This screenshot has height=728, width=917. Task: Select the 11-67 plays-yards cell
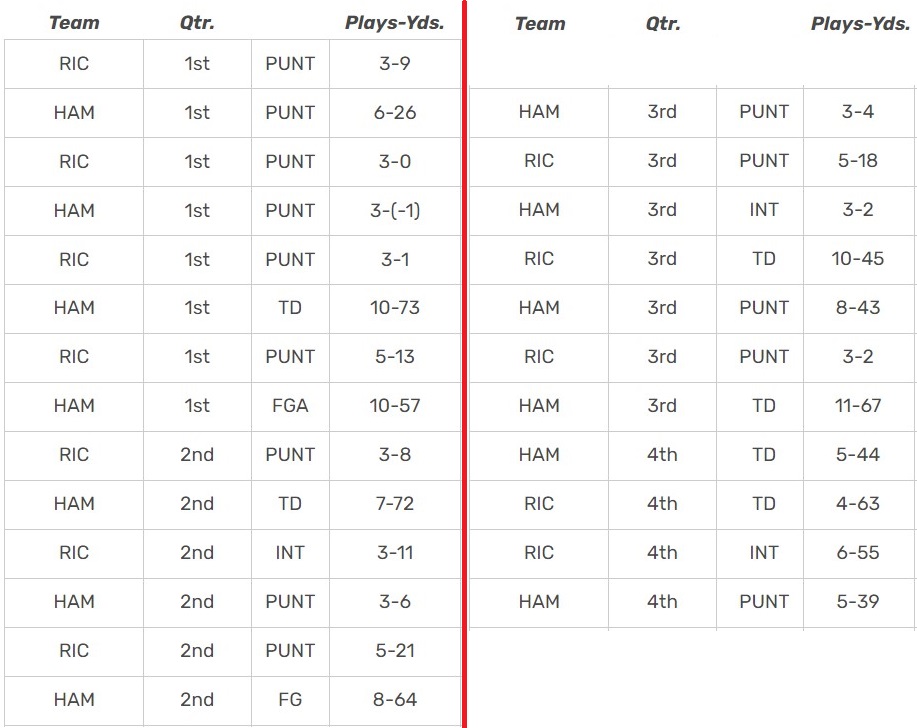(858, 406)
